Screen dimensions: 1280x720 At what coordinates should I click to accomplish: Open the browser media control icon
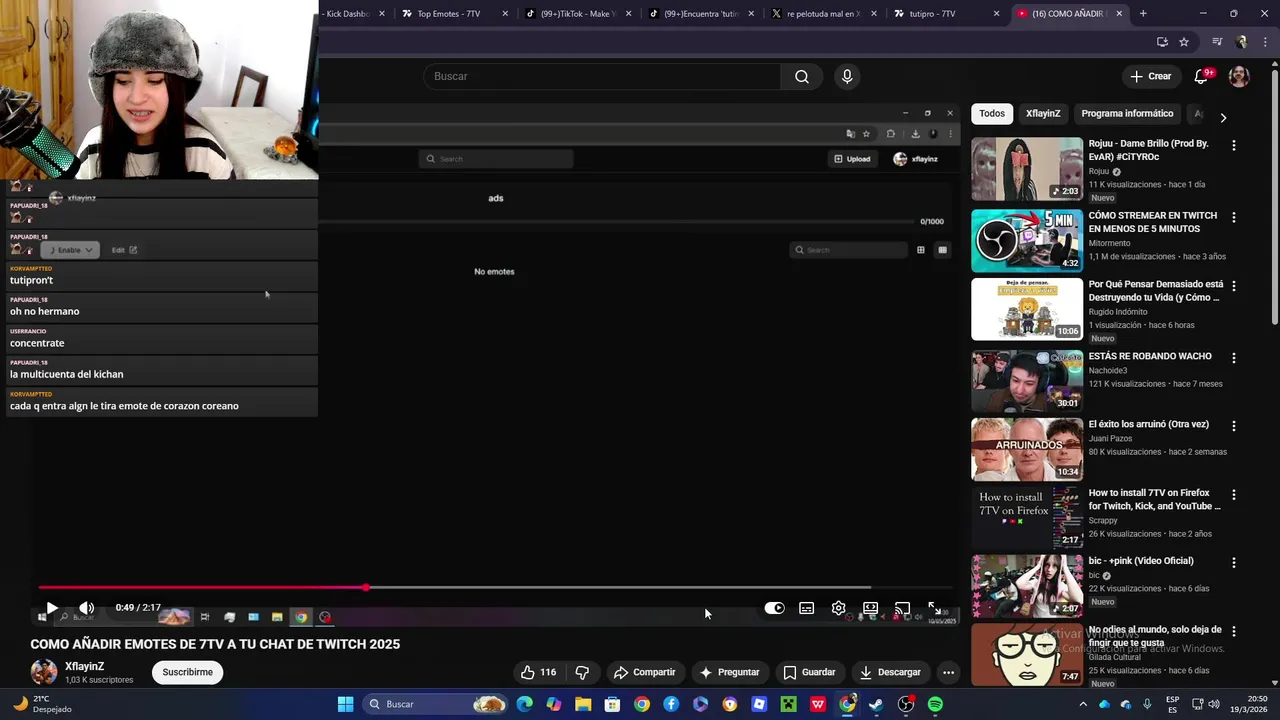point(1217,42)
